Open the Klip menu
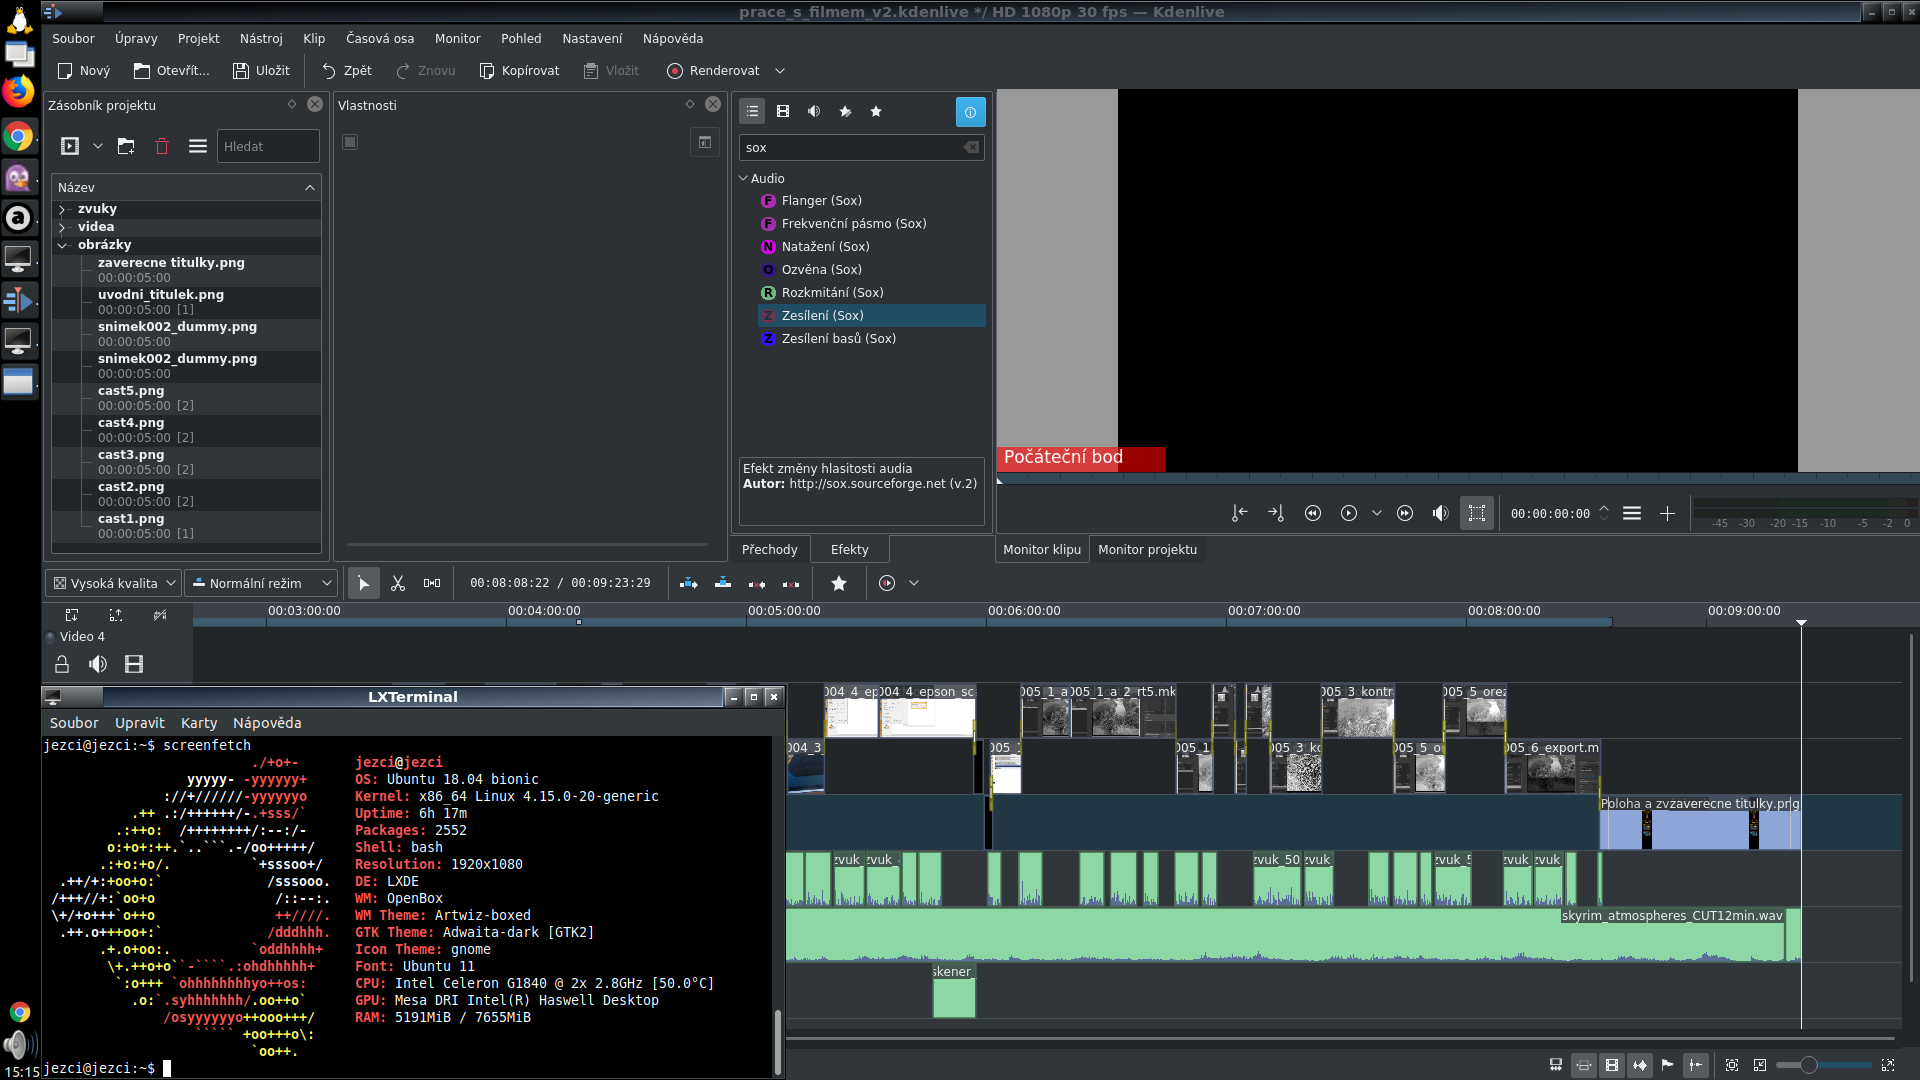Image resolution: width=1920 pixels, height=1080 pixels. pyautogui.click(x=314, y=38)
